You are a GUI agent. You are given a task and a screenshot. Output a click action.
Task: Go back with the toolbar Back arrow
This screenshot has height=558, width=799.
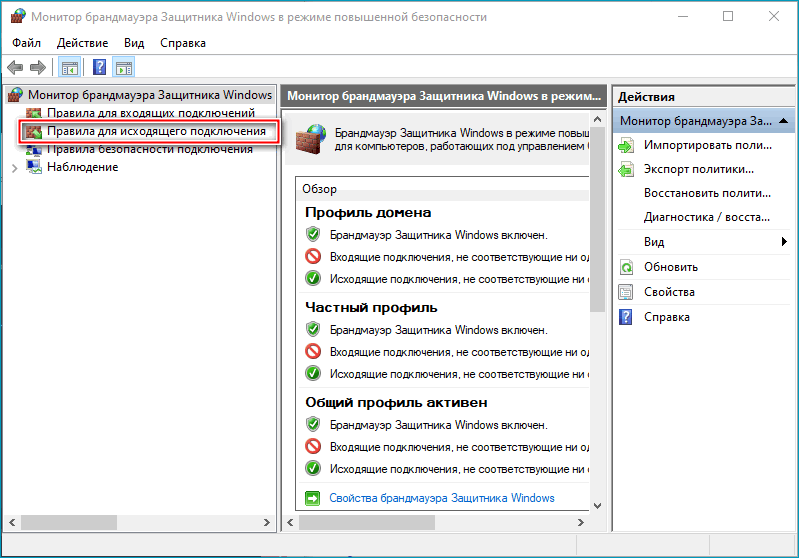click(x=15, y=67)
